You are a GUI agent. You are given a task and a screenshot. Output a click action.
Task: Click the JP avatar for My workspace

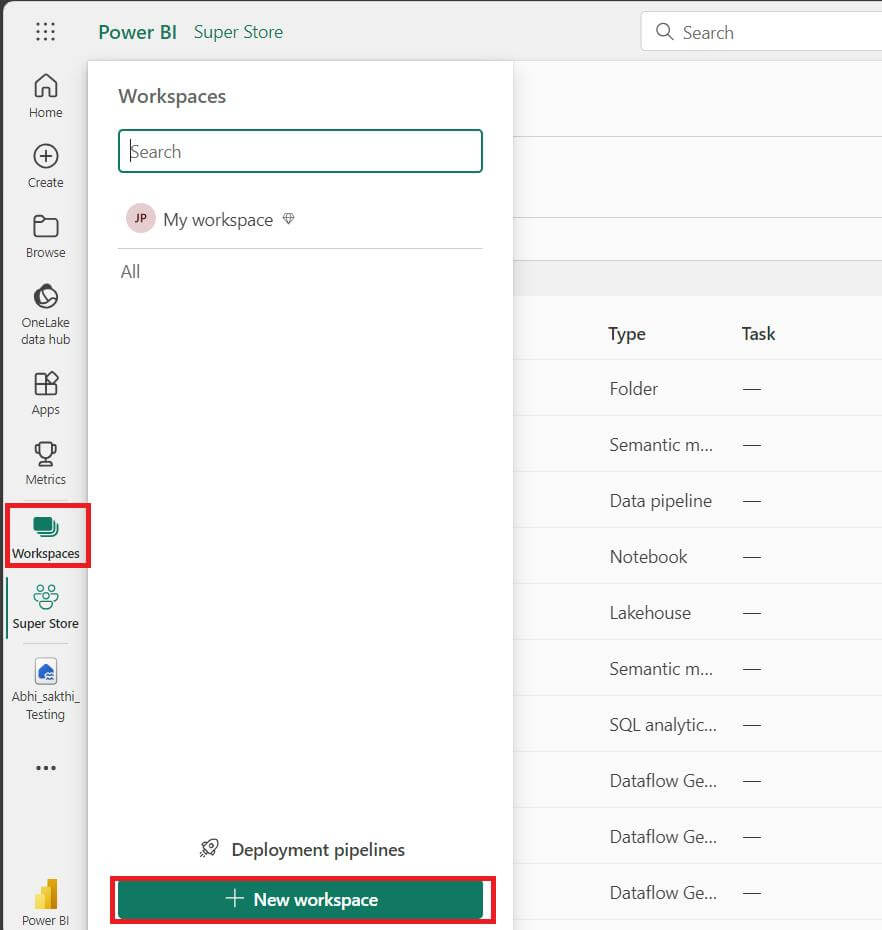[141, 218]
